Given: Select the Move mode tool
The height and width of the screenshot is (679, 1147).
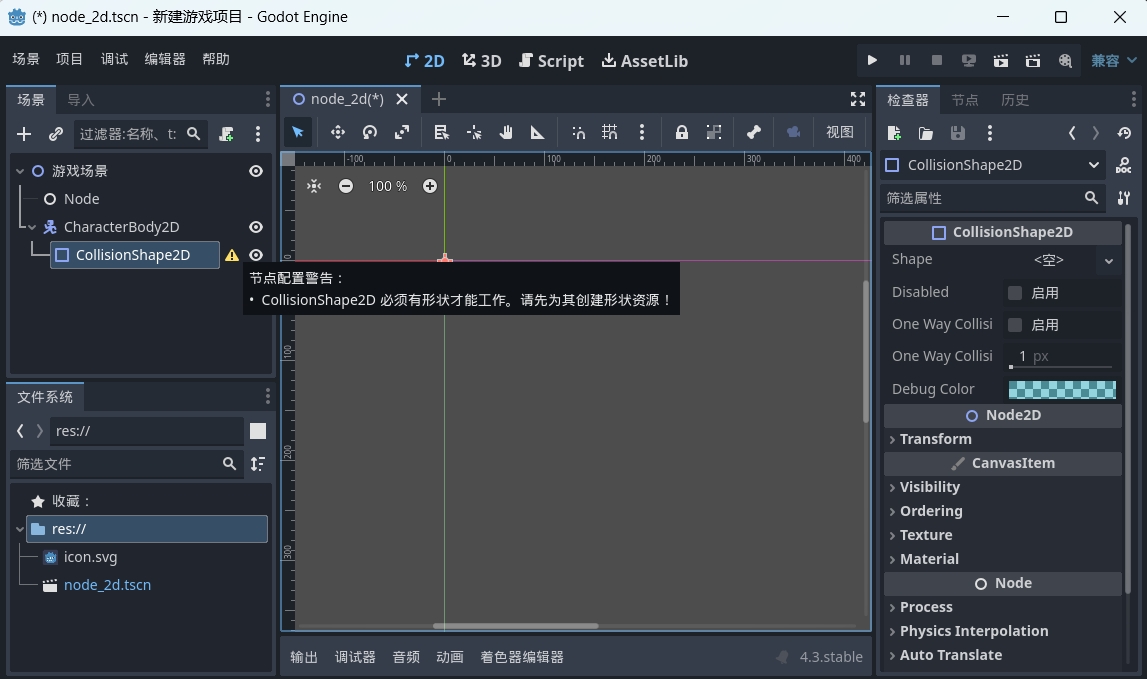Looking at the screenshot, I should click(x=338, y=132).
